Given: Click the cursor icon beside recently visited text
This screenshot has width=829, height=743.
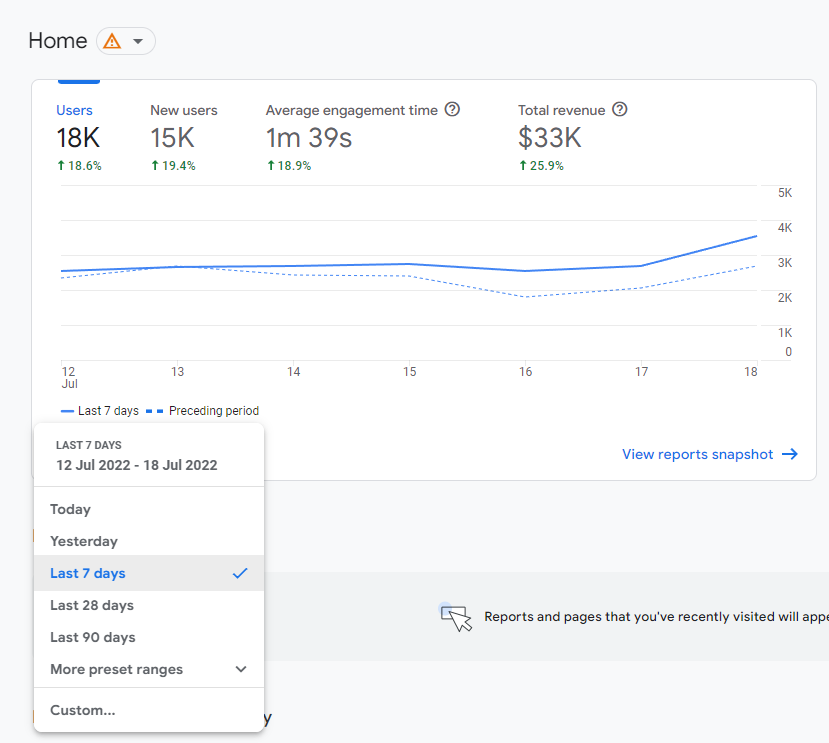Looking at the screenshot, I should pos(456,617).
